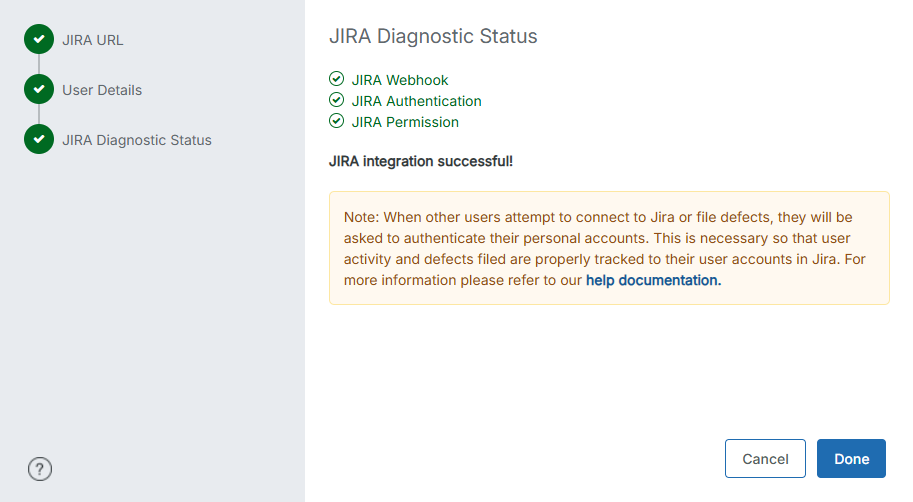Click the JIRA URL step checkmark circle
913x502 pixels.
tap(39, 39)
